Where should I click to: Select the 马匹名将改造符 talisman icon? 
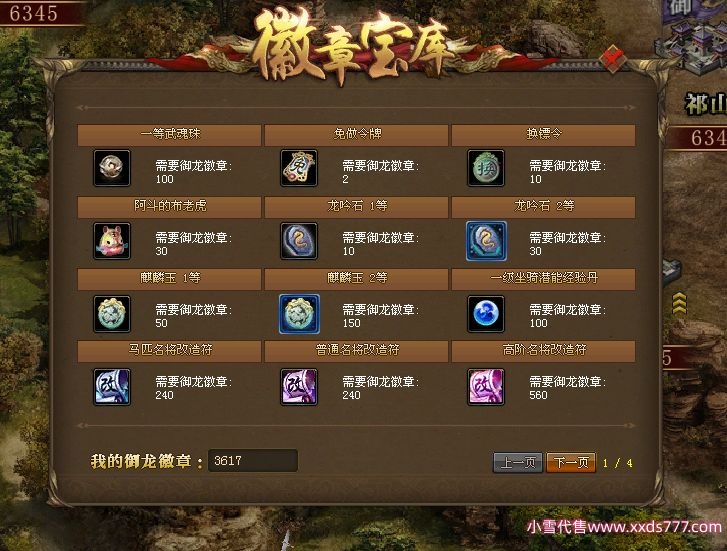point(112,387)
